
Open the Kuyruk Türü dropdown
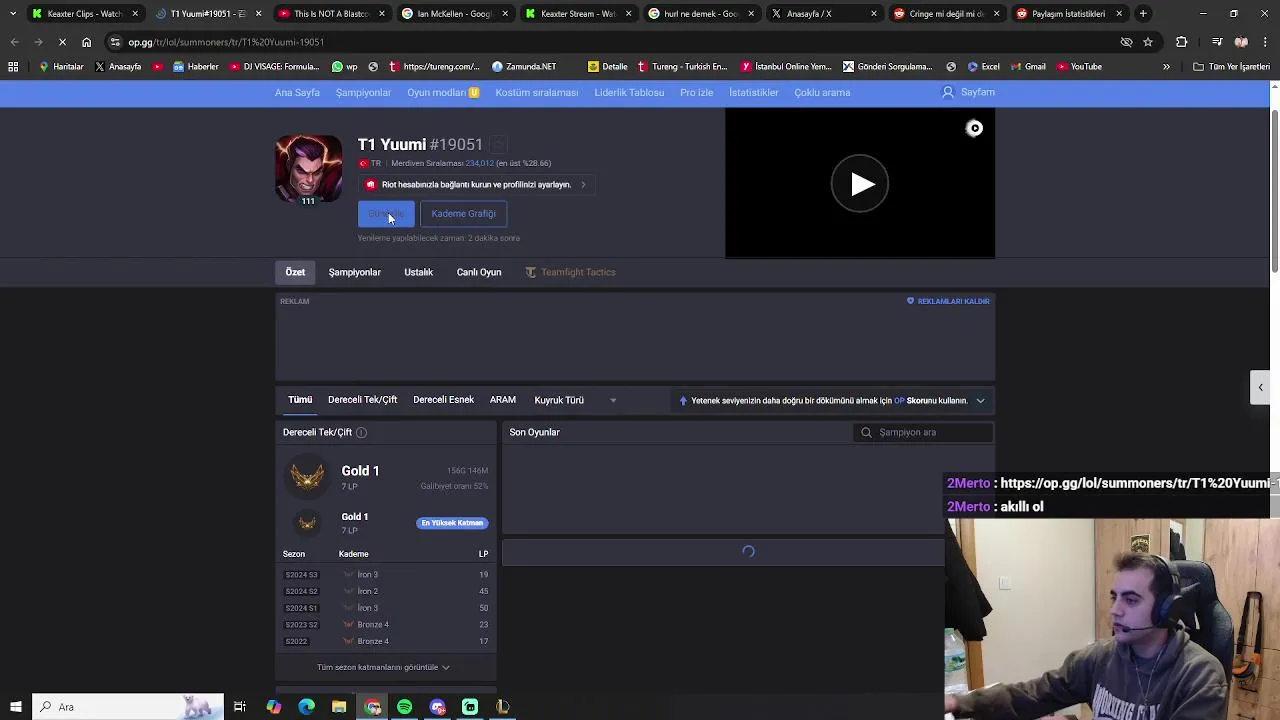pyautogui.click(x=575, y=400)
